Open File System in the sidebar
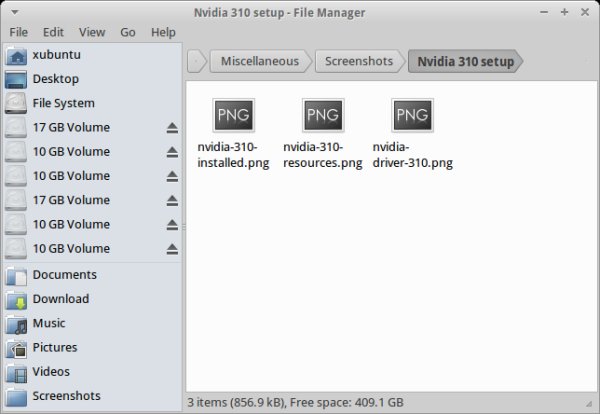 point(92,103)
